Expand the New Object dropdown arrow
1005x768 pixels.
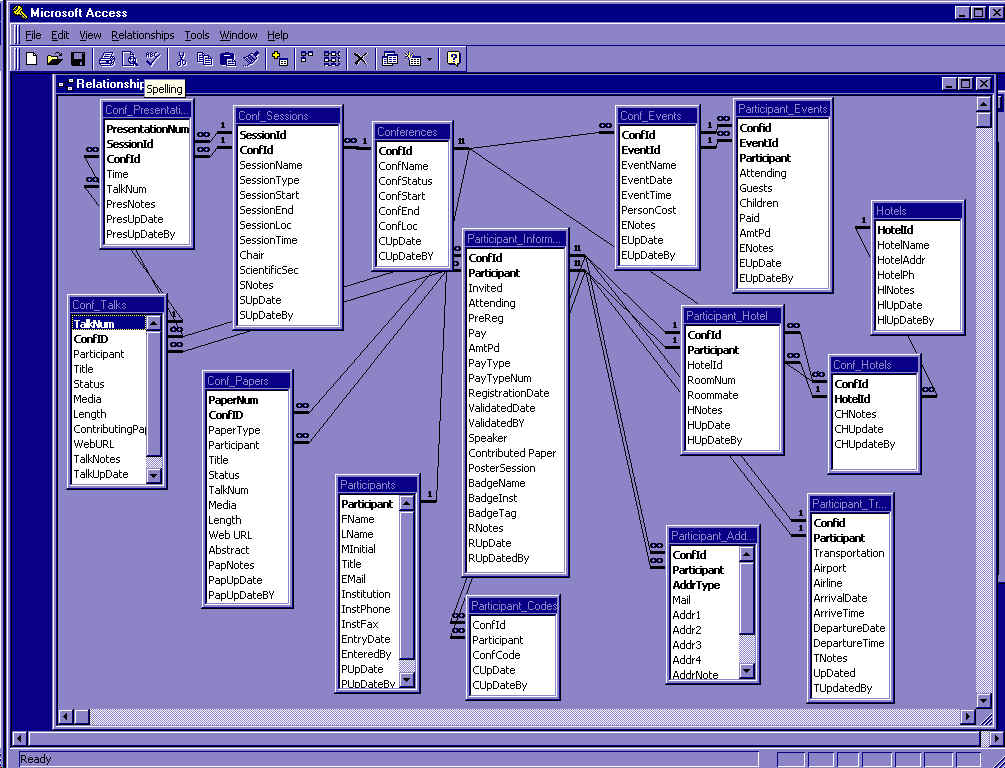click(x=430, y=59)
